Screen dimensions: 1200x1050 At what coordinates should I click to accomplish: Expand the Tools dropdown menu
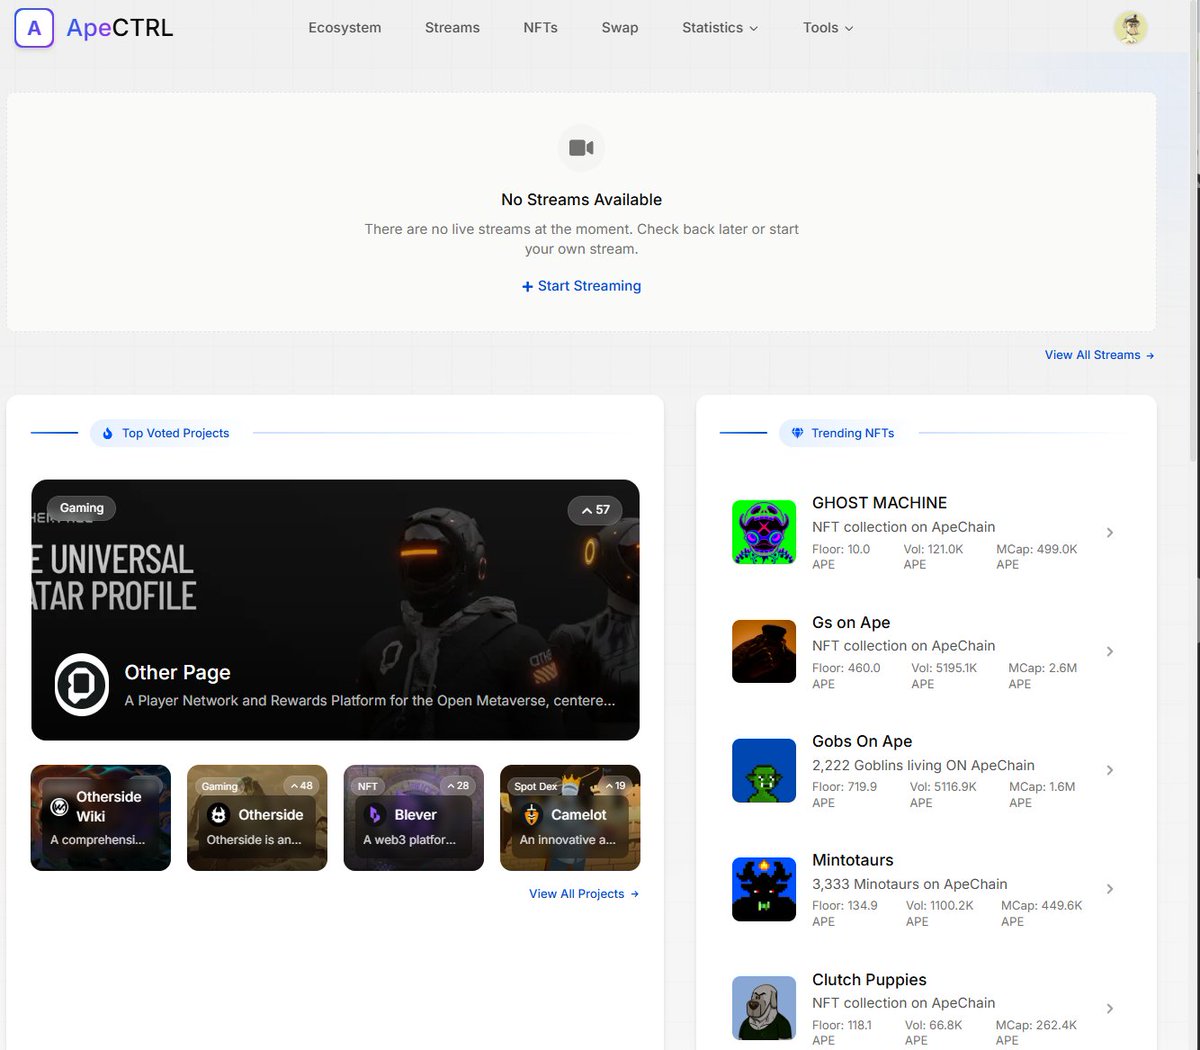click(828, 28)
